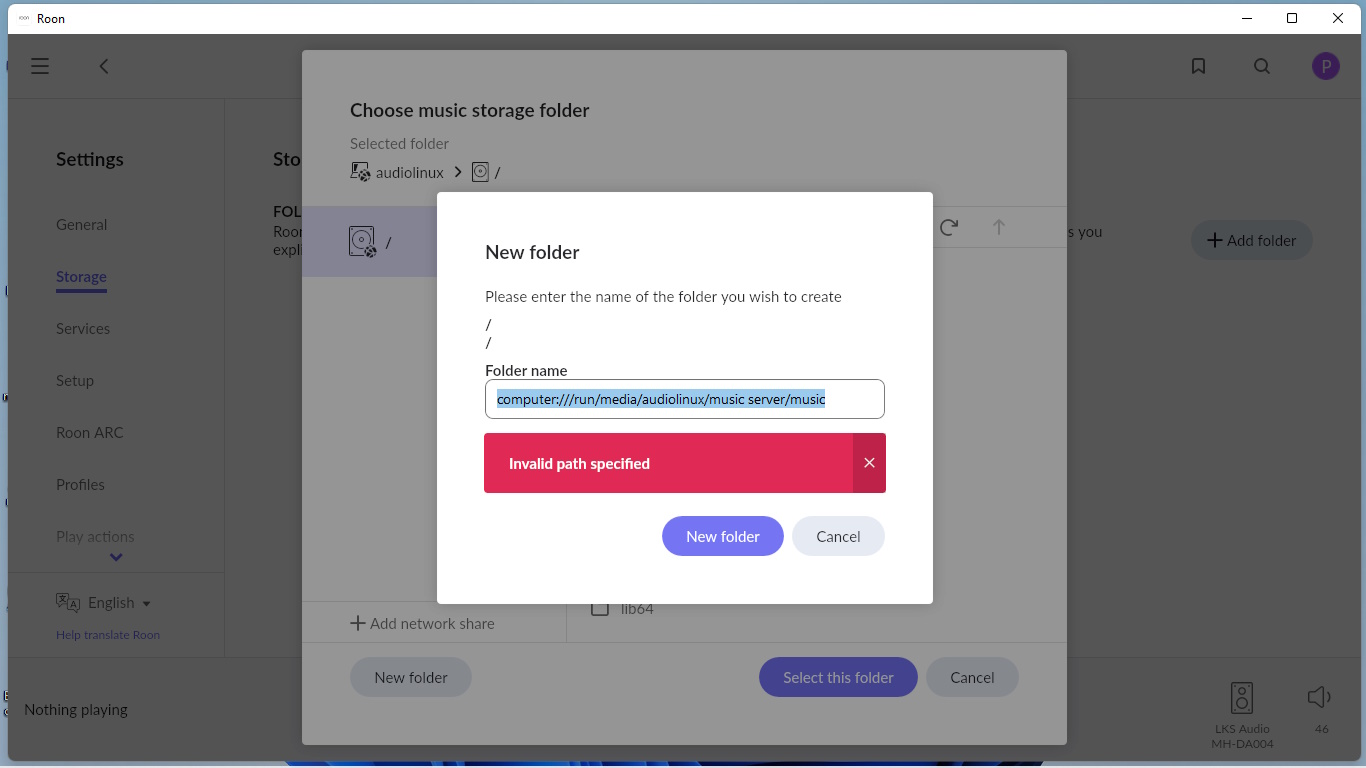Cancel the folder chooser dialog
1366x768 pixels.
[x=972, y=677]
